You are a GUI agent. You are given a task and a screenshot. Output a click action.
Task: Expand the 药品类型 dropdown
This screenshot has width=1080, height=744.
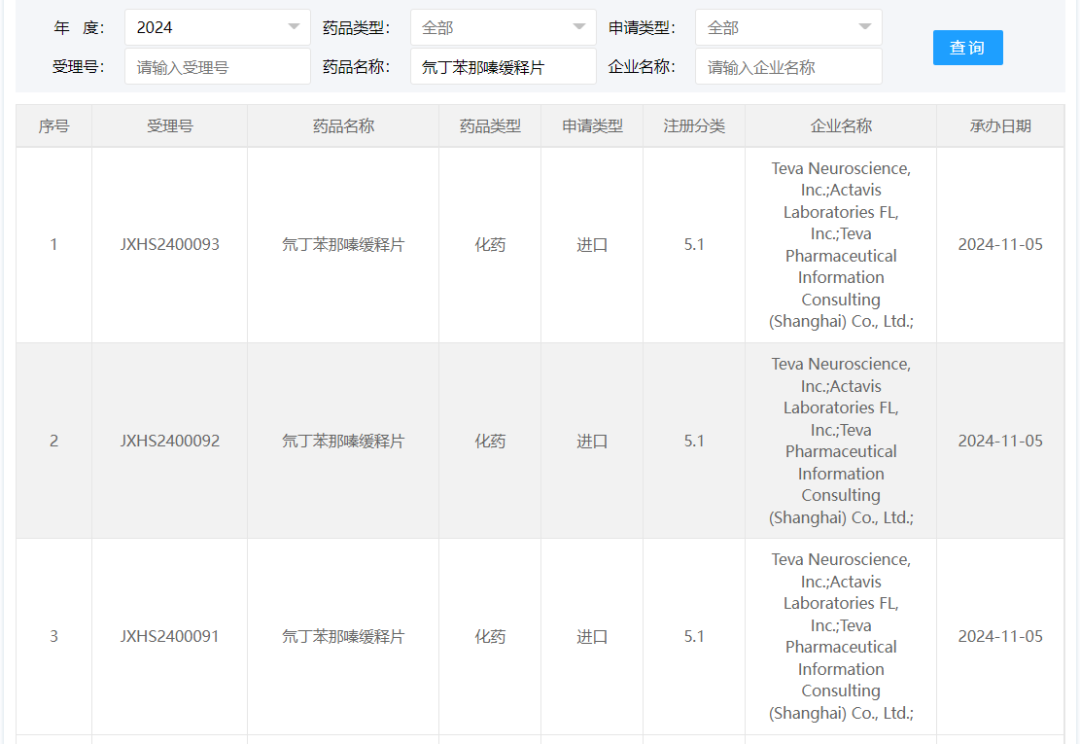(503, 28)
